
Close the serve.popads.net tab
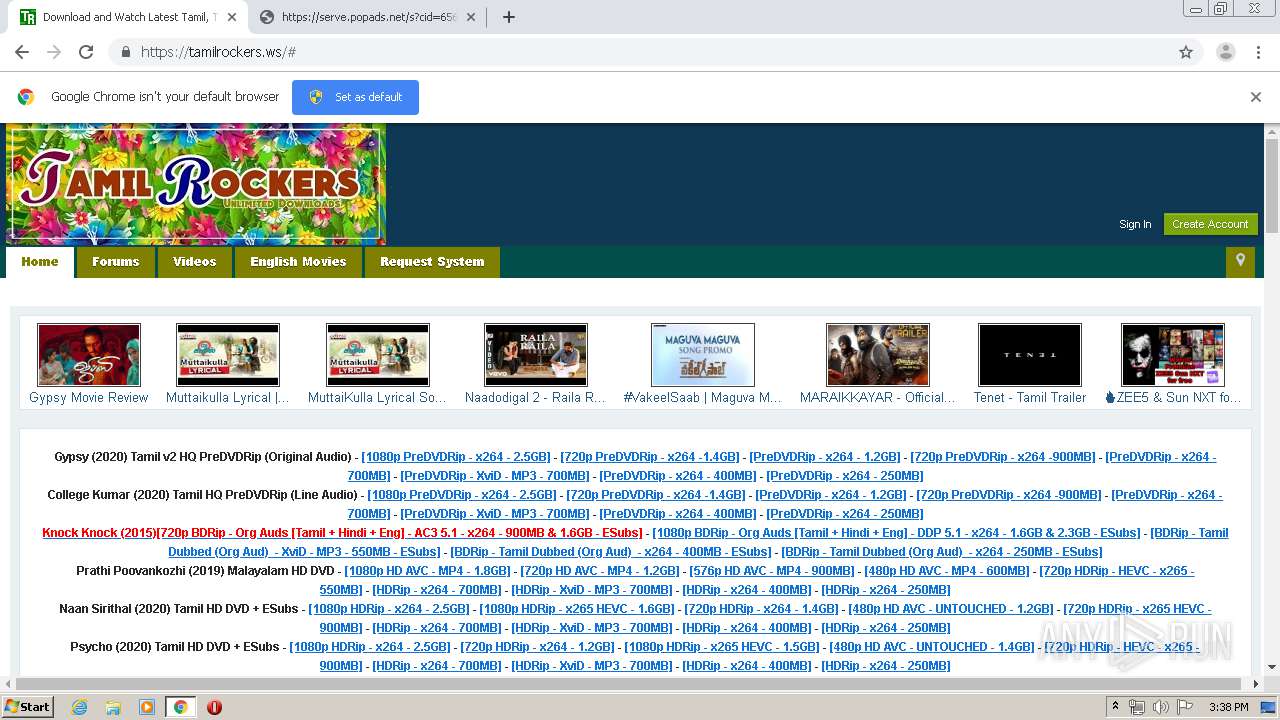(473, 17)
